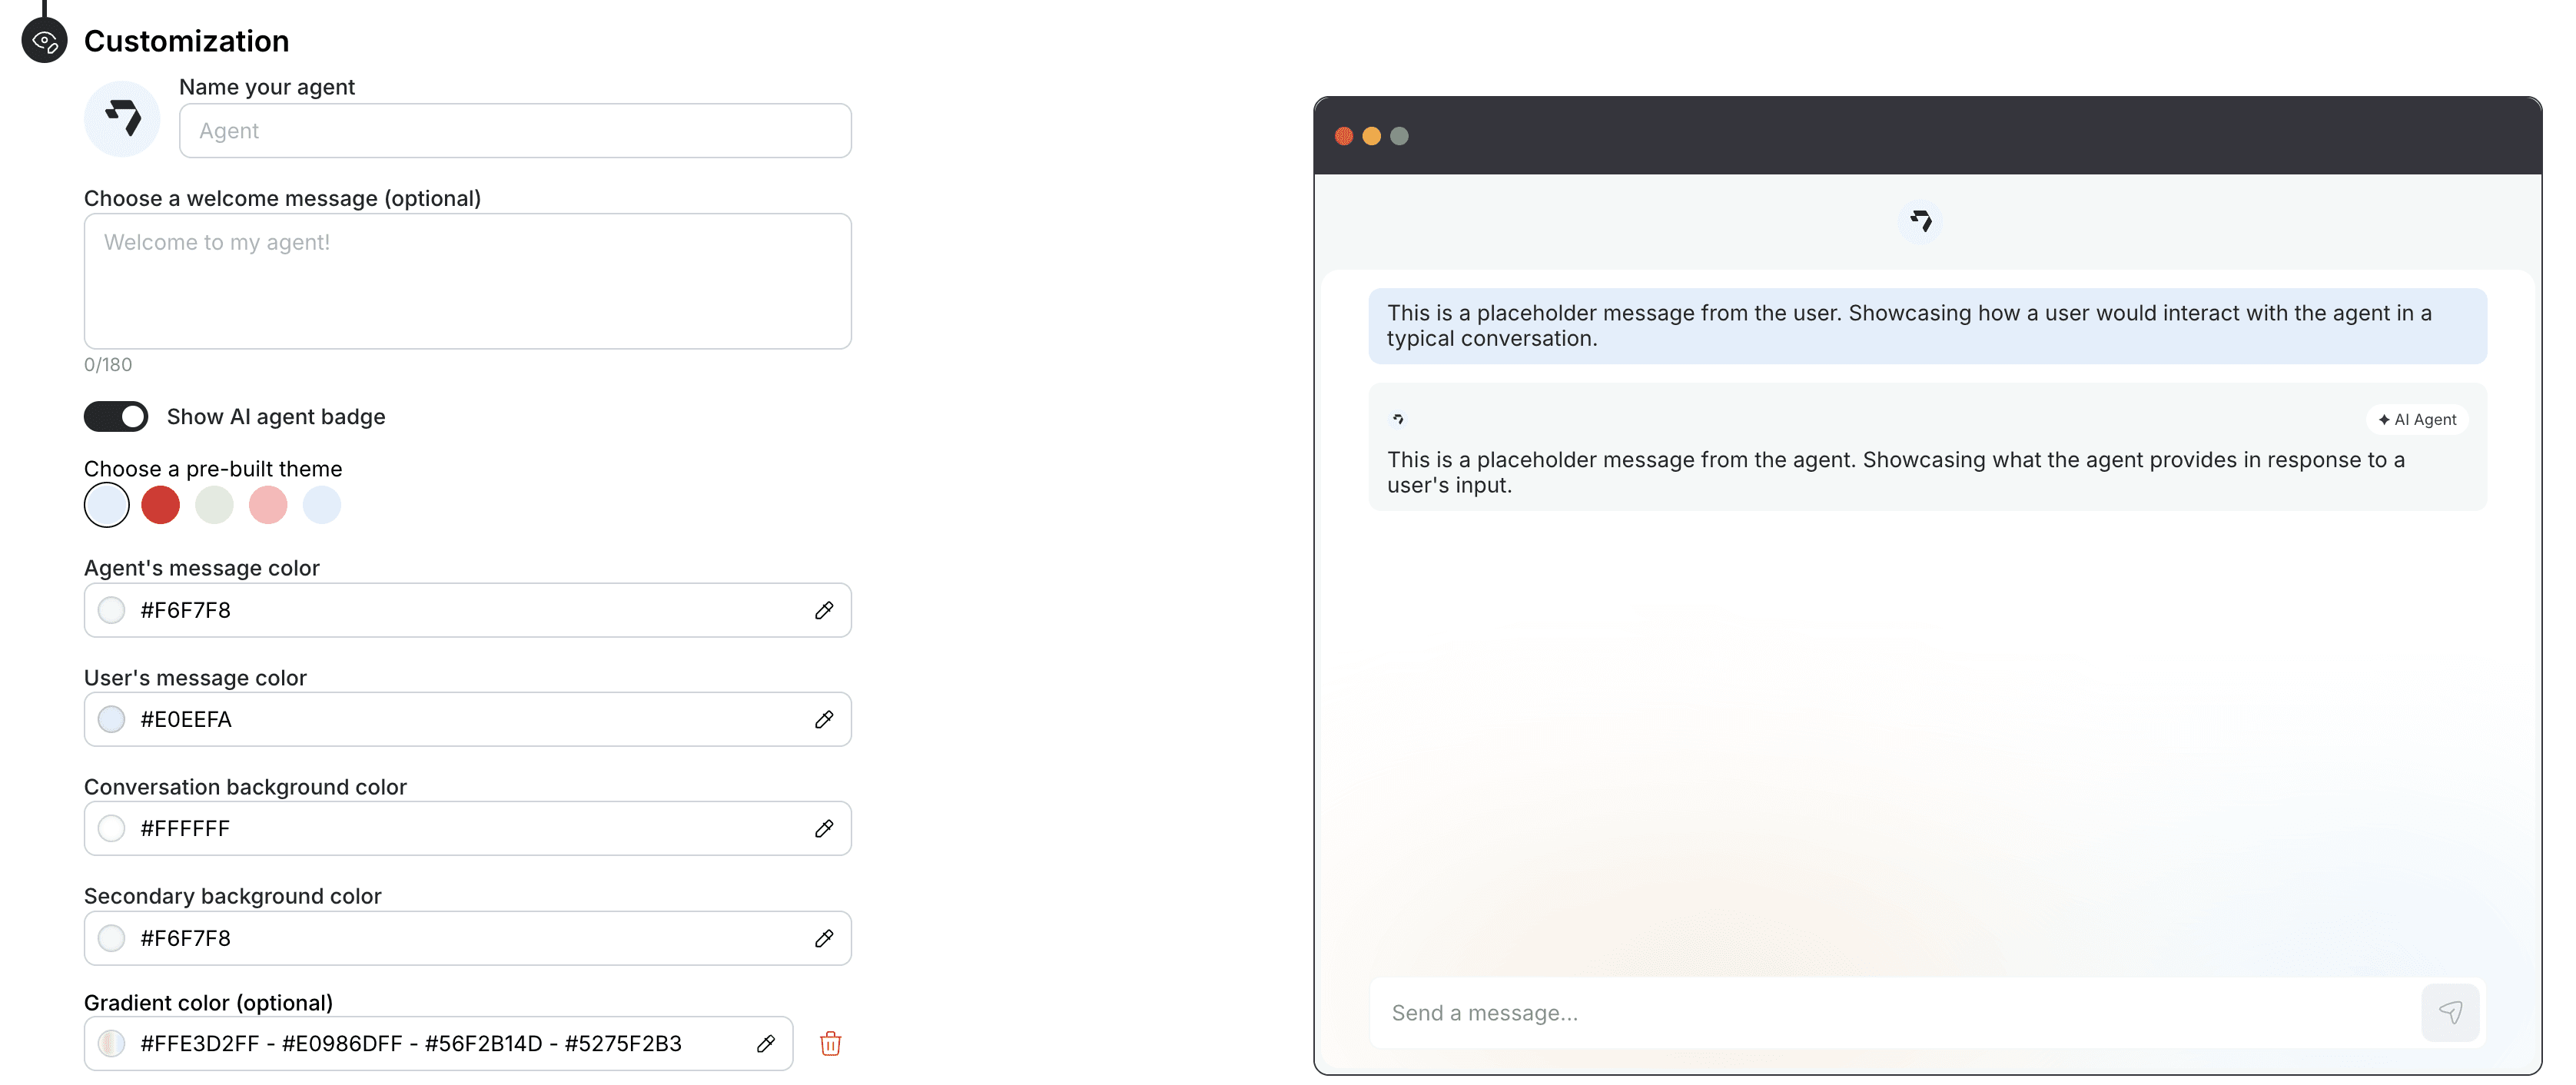This screenshot has width=2576, height=1085.
Task: Click the welcome message text area
Action: click(x=467, y=281)
